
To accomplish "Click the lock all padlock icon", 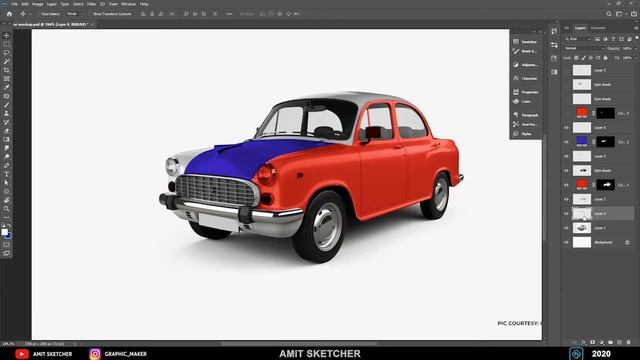I will click(x=605, y=58).
